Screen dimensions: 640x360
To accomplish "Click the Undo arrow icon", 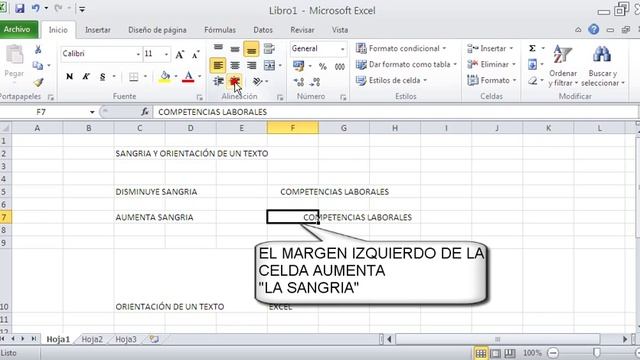I will (36, 9).
